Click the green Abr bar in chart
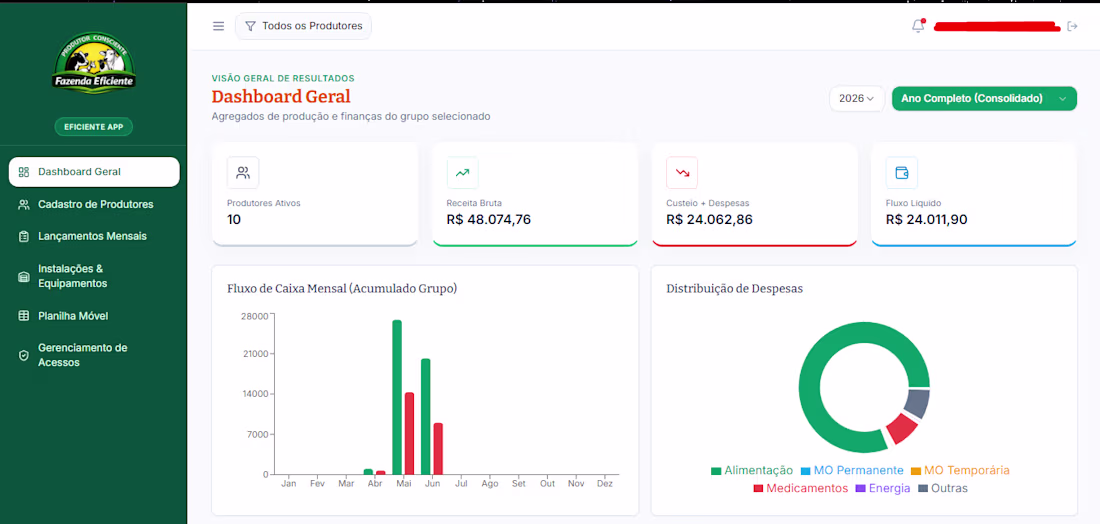This screenshot has width=1100, height=524. click(x=368, y=472)
